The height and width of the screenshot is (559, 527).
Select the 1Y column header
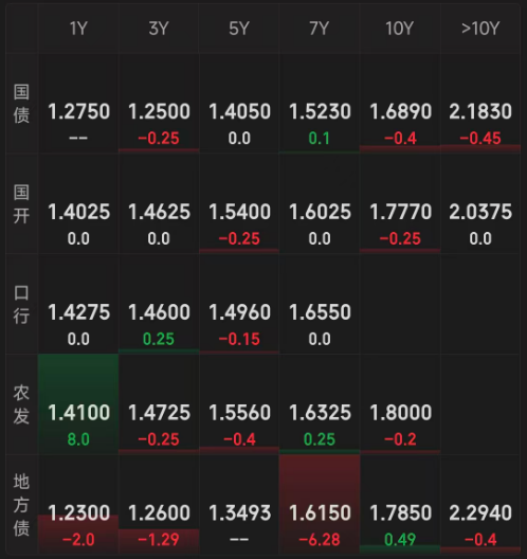(x=78, y=28)
